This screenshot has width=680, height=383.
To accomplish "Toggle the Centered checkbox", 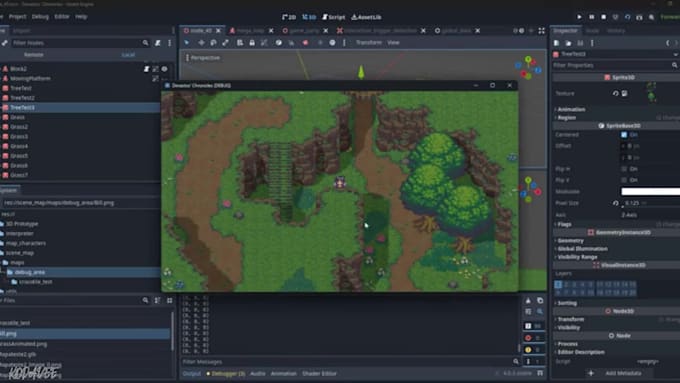I will point(624,135).
